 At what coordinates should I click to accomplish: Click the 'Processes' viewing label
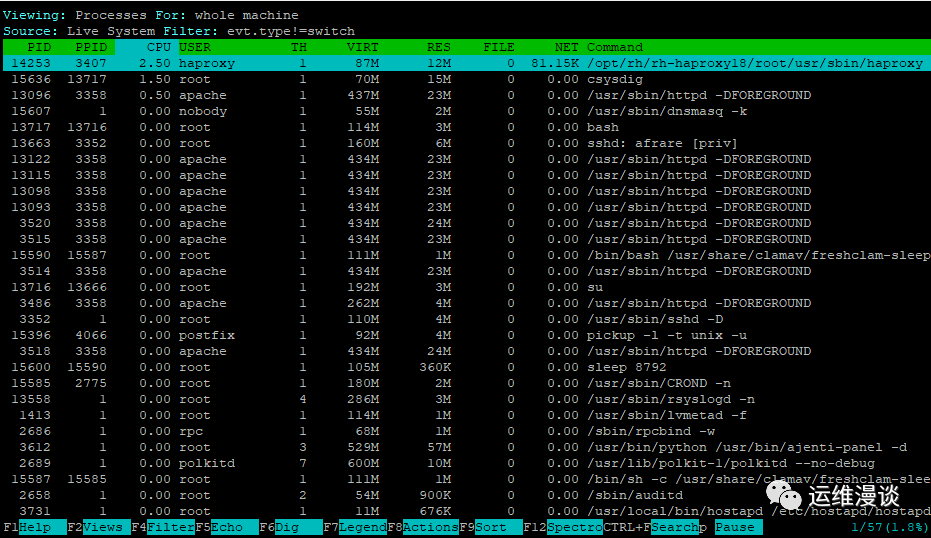(x=111, y=15)
